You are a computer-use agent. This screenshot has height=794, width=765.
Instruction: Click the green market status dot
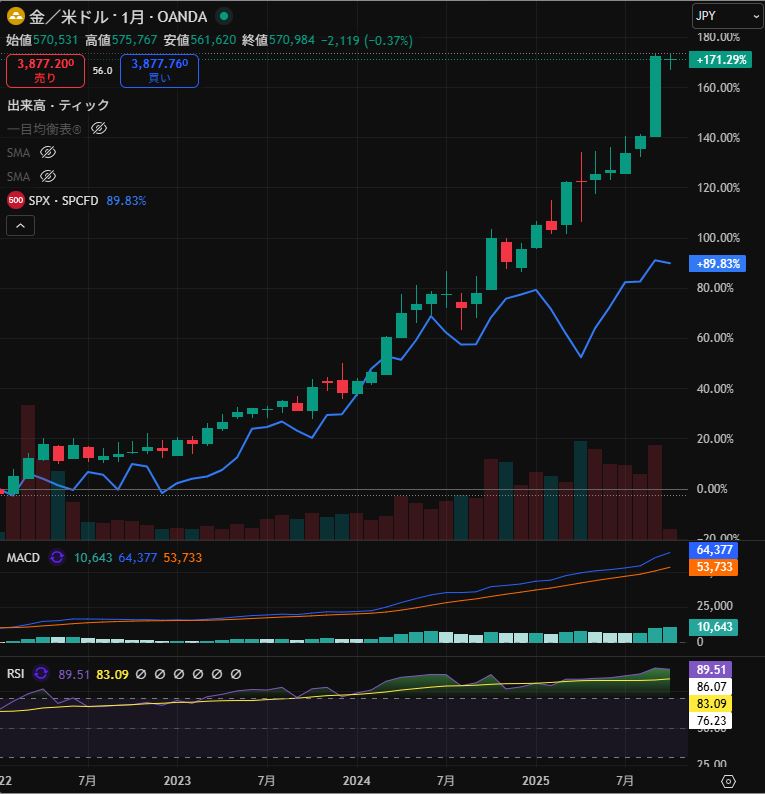[x=223, y=16]
